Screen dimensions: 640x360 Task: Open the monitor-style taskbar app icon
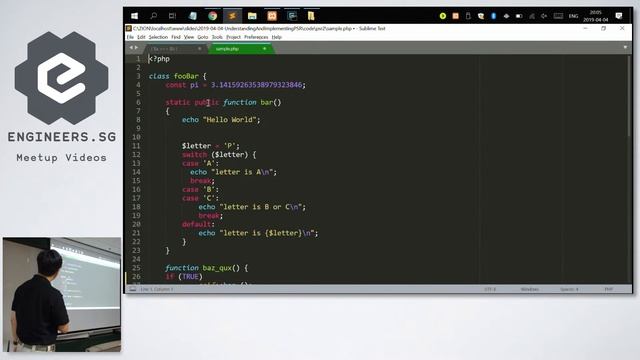[x=292, y=16]
